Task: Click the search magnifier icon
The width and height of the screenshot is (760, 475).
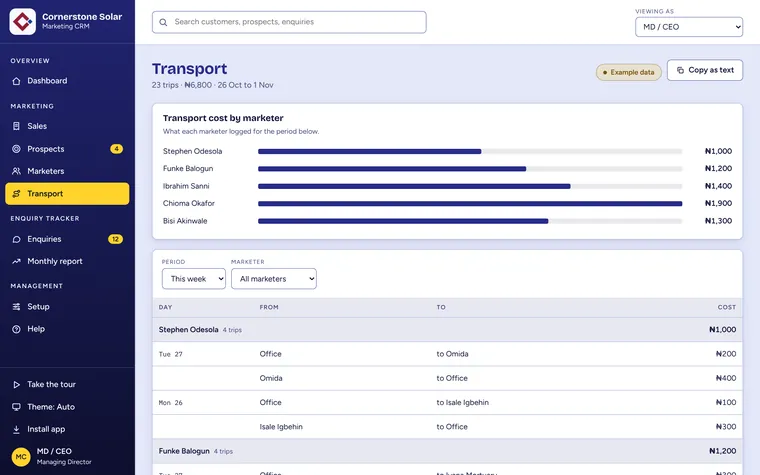Action: (163, 22)
